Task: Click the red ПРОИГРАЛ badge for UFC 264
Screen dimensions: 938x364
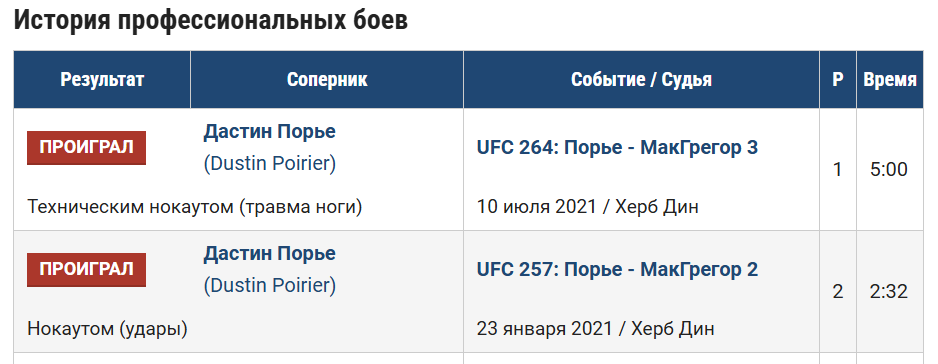Action: tap(86, 148)
